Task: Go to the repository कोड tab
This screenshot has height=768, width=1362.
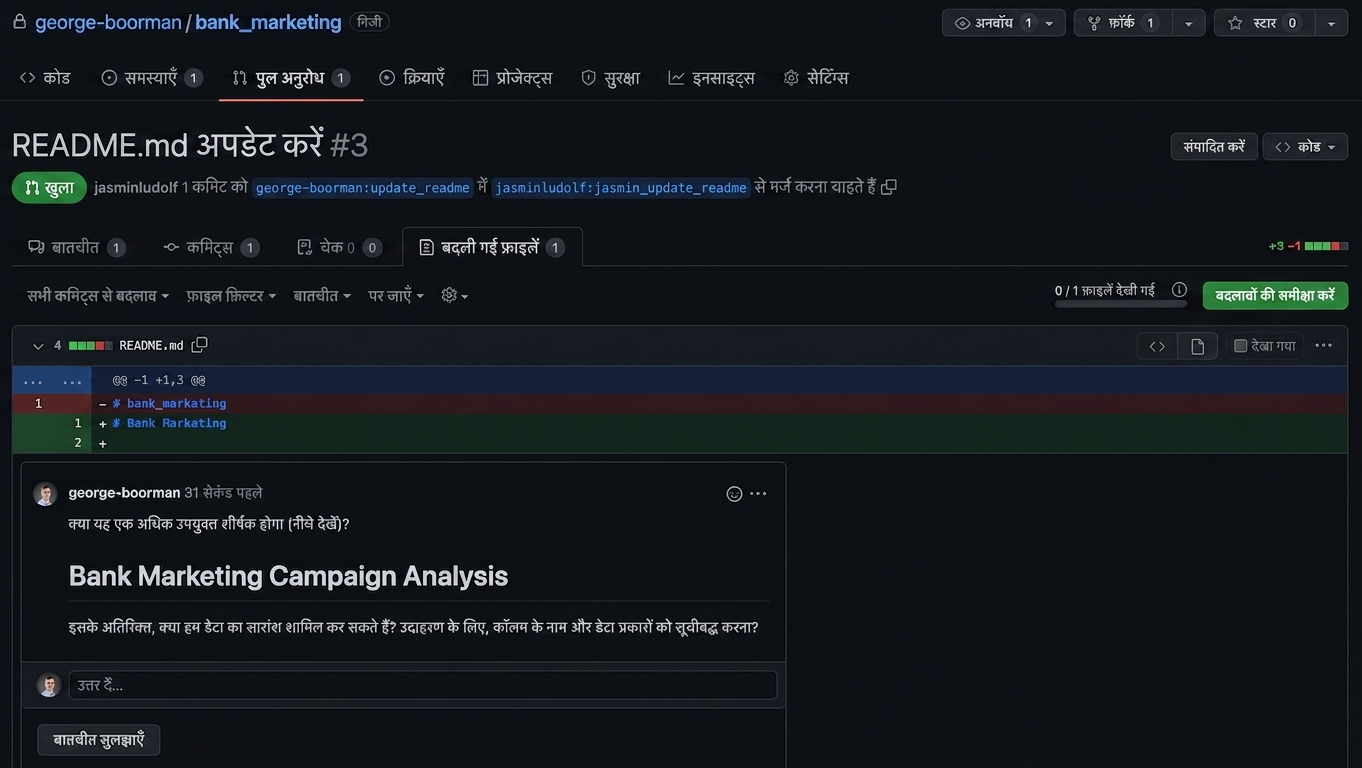Action: click(45, 78)
